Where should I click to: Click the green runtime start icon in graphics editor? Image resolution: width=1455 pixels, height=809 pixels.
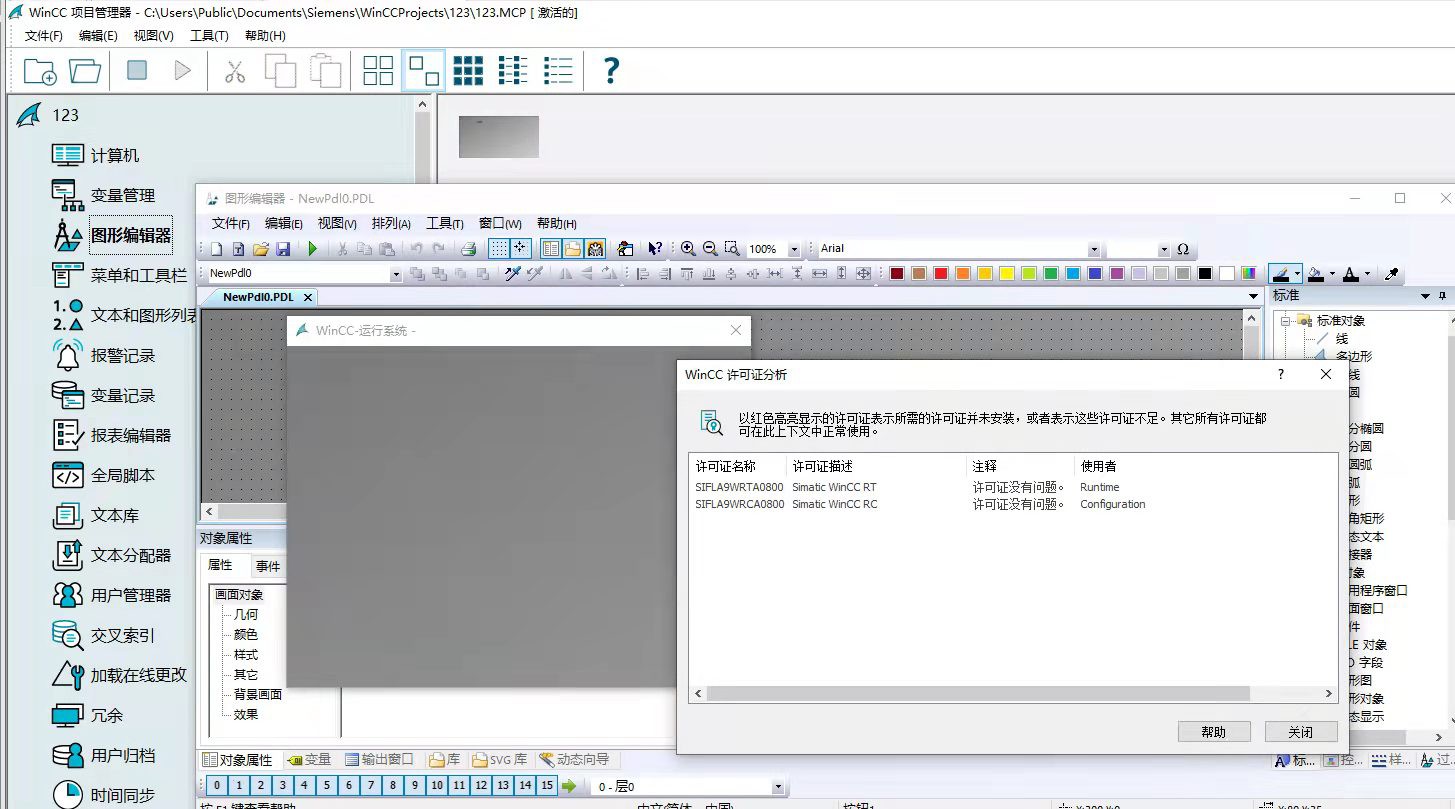(x=312, y=249)
